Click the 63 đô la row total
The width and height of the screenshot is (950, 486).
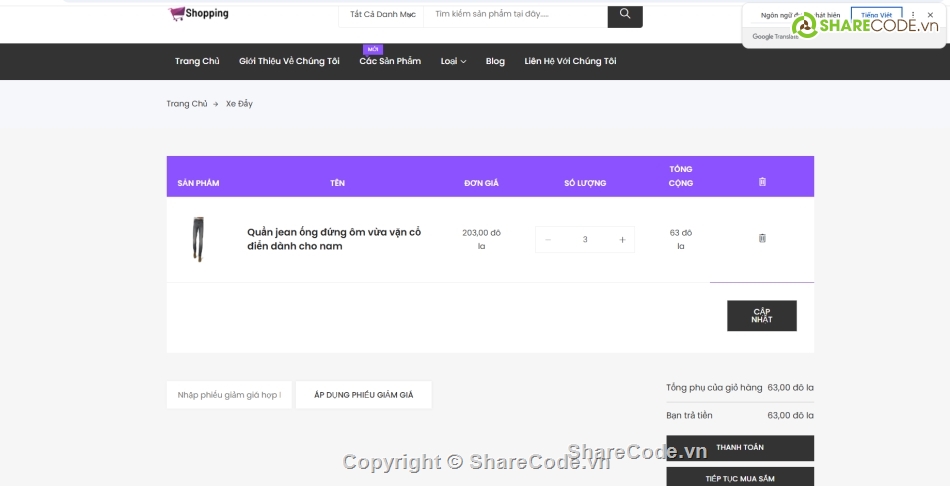[680, 239]
